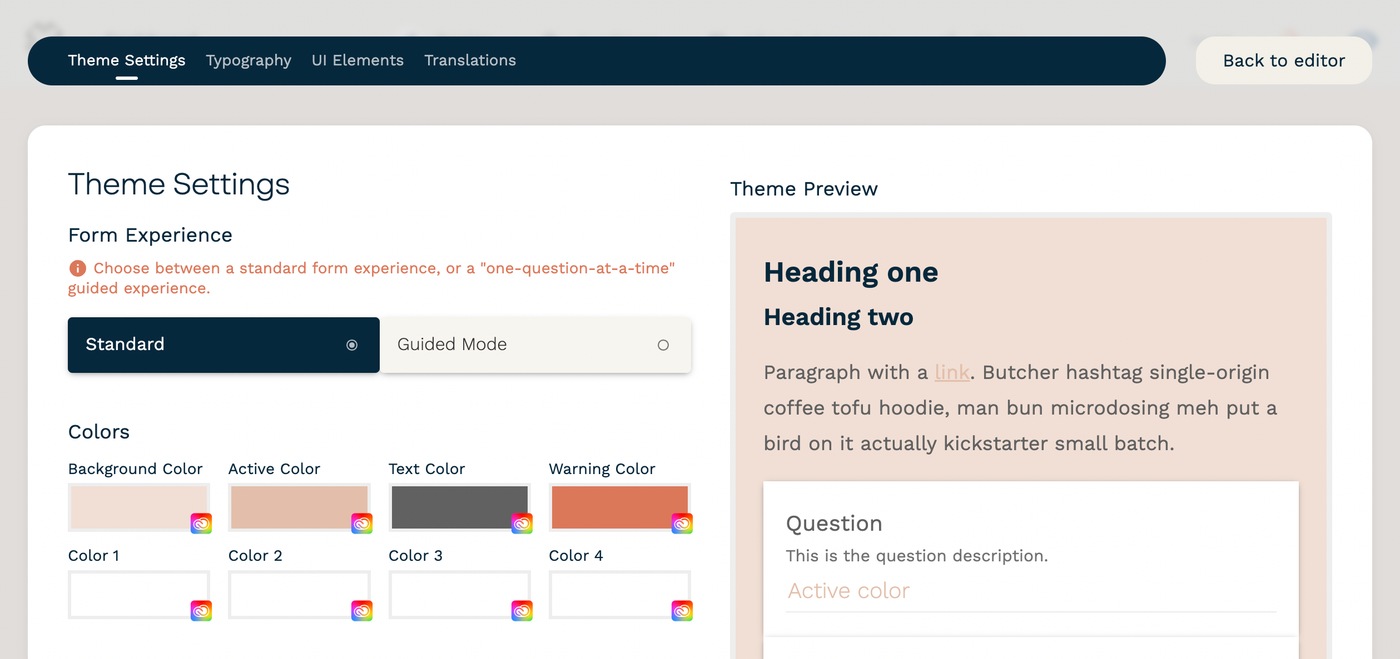The image size is (1400, 659).
Task: Open the Typography tab
Action: (x=248, y=60)
